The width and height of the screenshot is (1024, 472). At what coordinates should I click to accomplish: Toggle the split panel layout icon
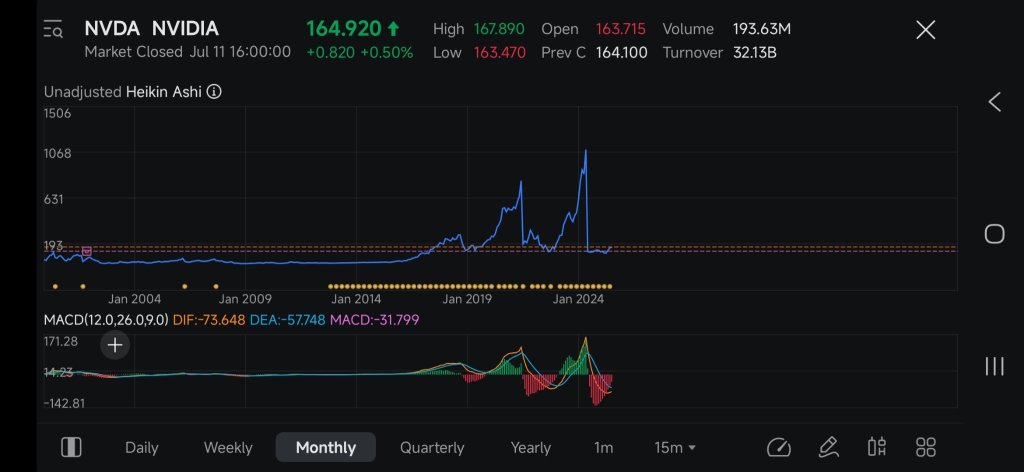tap(71, 447)
